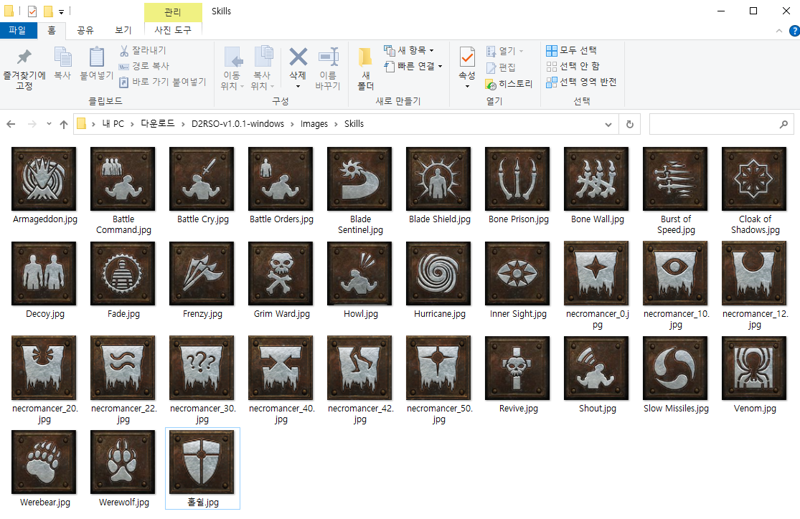Click Select all (모두 선택)

[571, 51]
